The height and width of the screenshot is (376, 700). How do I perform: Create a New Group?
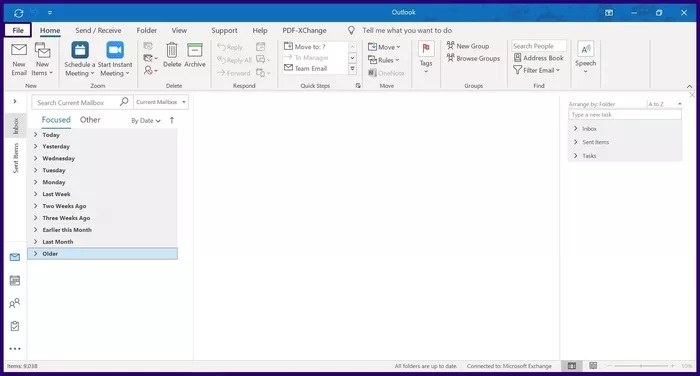coord(468,46)
